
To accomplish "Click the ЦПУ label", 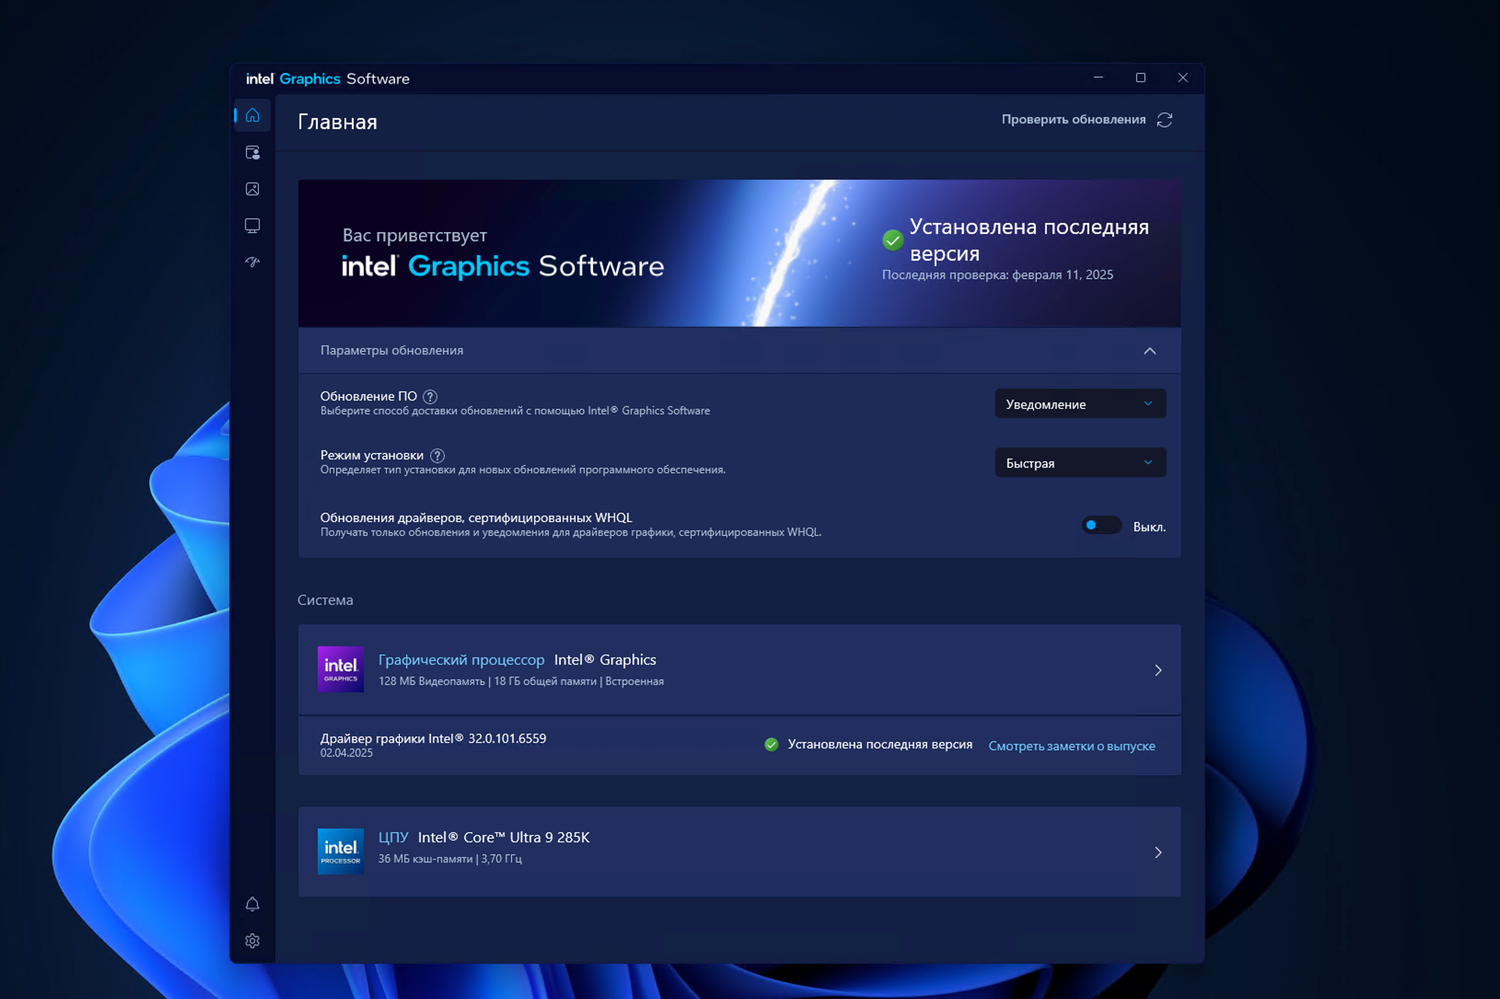I will point(393,838).
